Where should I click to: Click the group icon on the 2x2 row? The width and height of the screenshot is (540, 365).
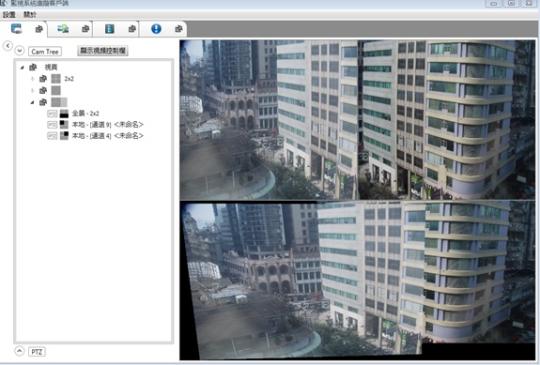pyautogui.click(x=43, y=79)
